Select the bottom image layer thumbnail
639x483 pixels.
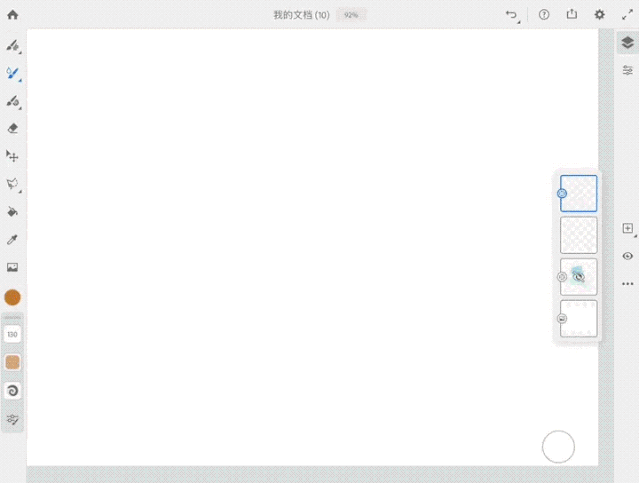click(x=579, y=318)
